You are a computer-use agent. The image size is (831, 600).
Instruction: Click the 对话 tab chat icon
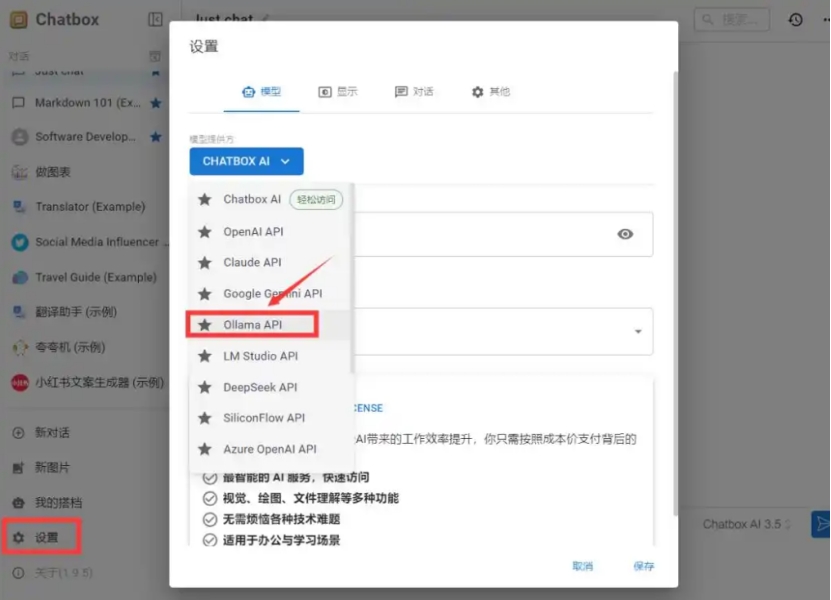(401, 92)
